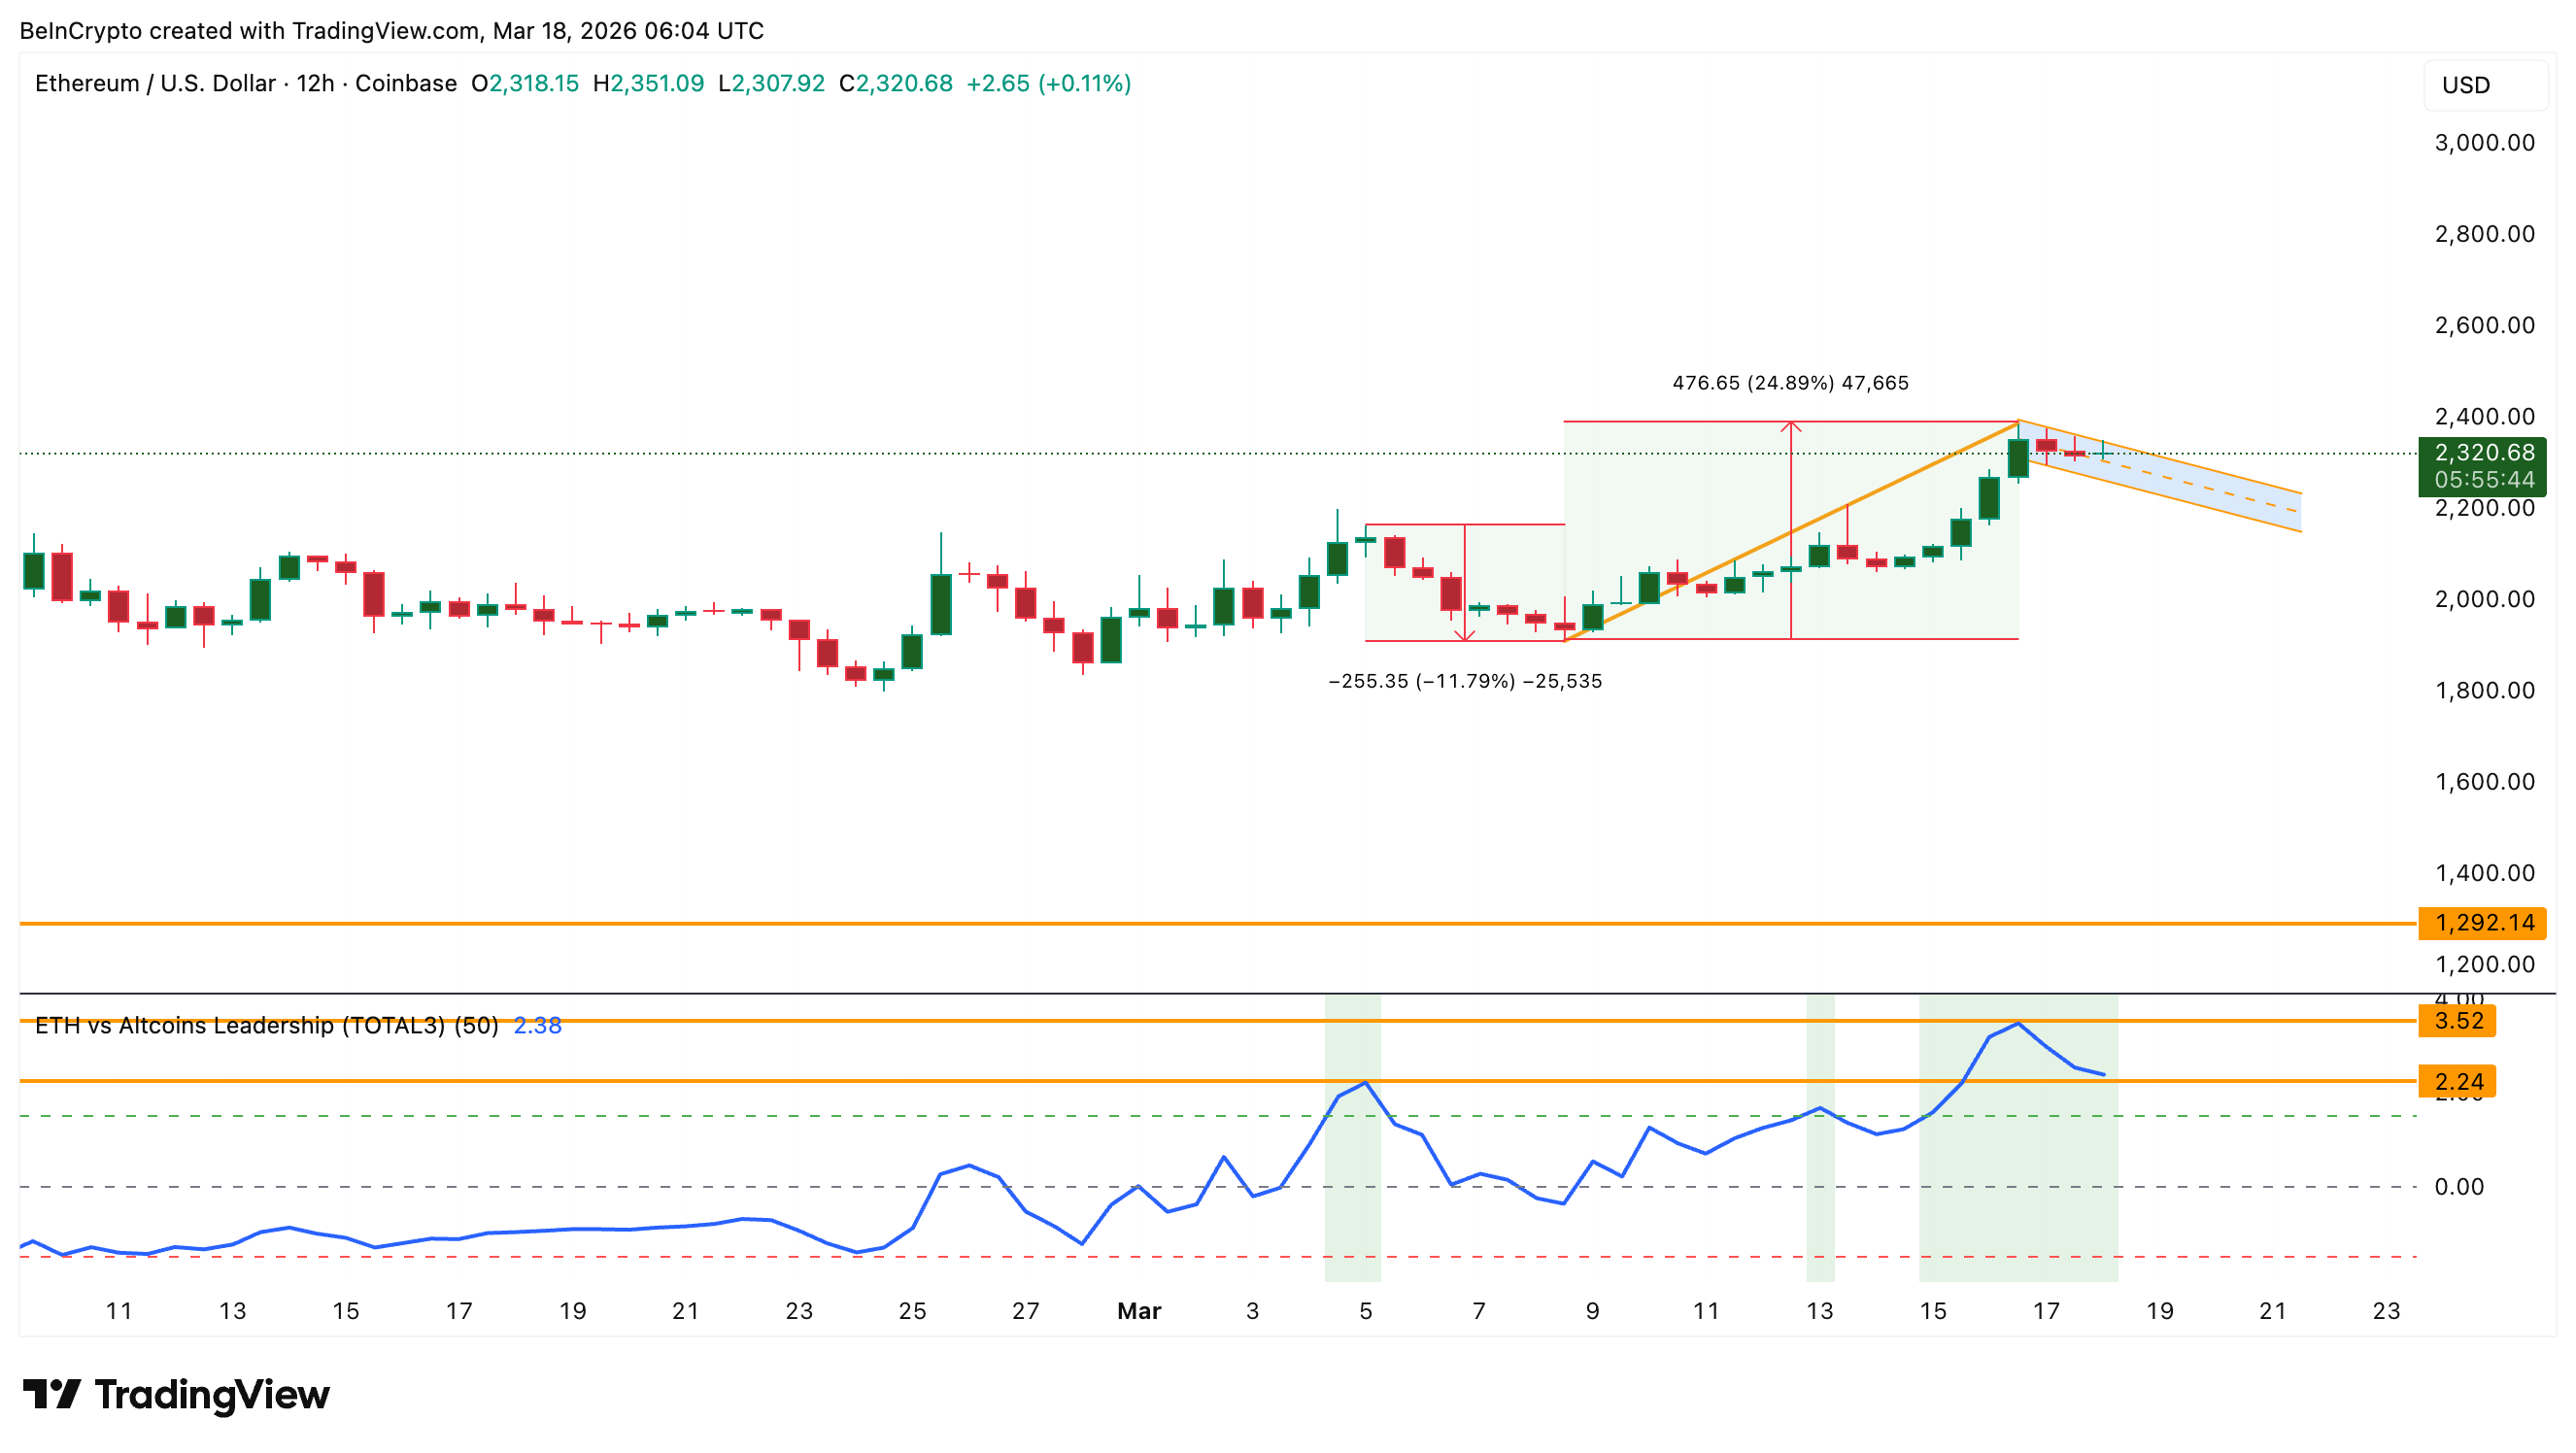Click the orange 2.24 indicator level label
Viewport: 2576px width, 1453px height.
(x=2458, y=1082)
